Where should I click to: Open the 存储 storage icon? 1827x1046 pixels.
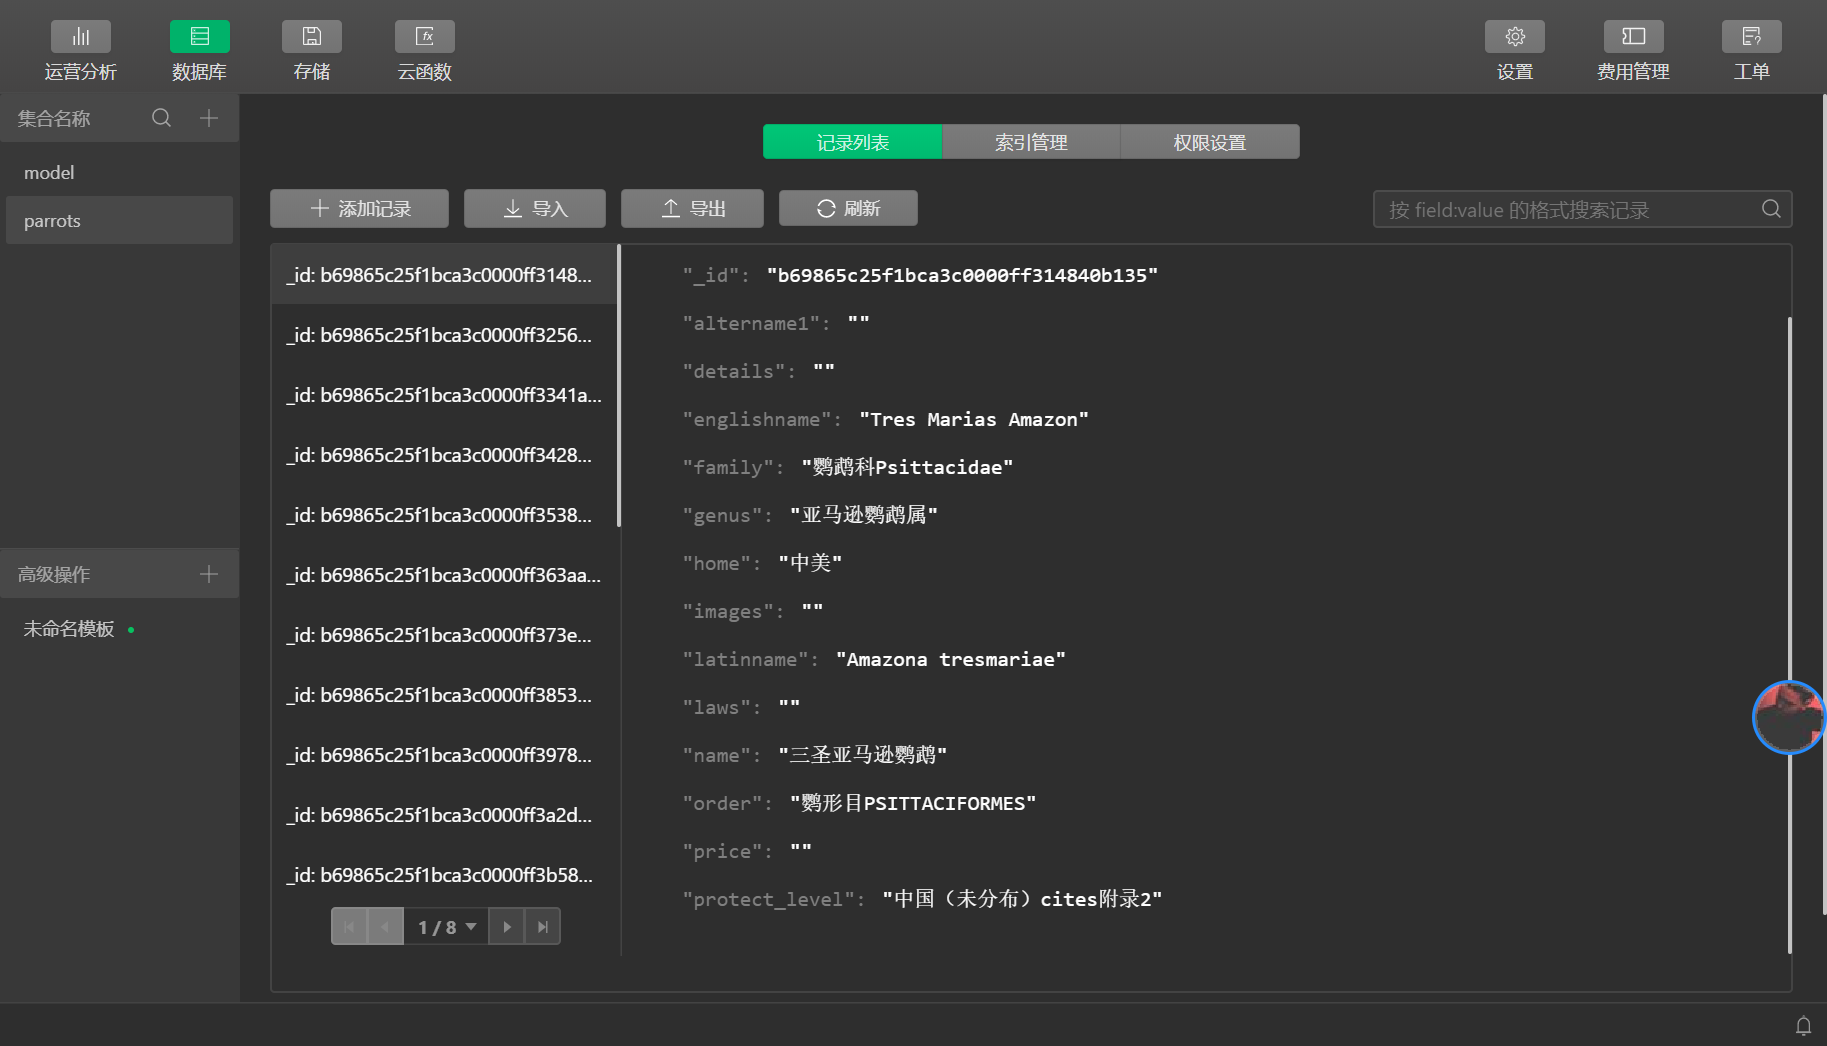tap(312, 37)
